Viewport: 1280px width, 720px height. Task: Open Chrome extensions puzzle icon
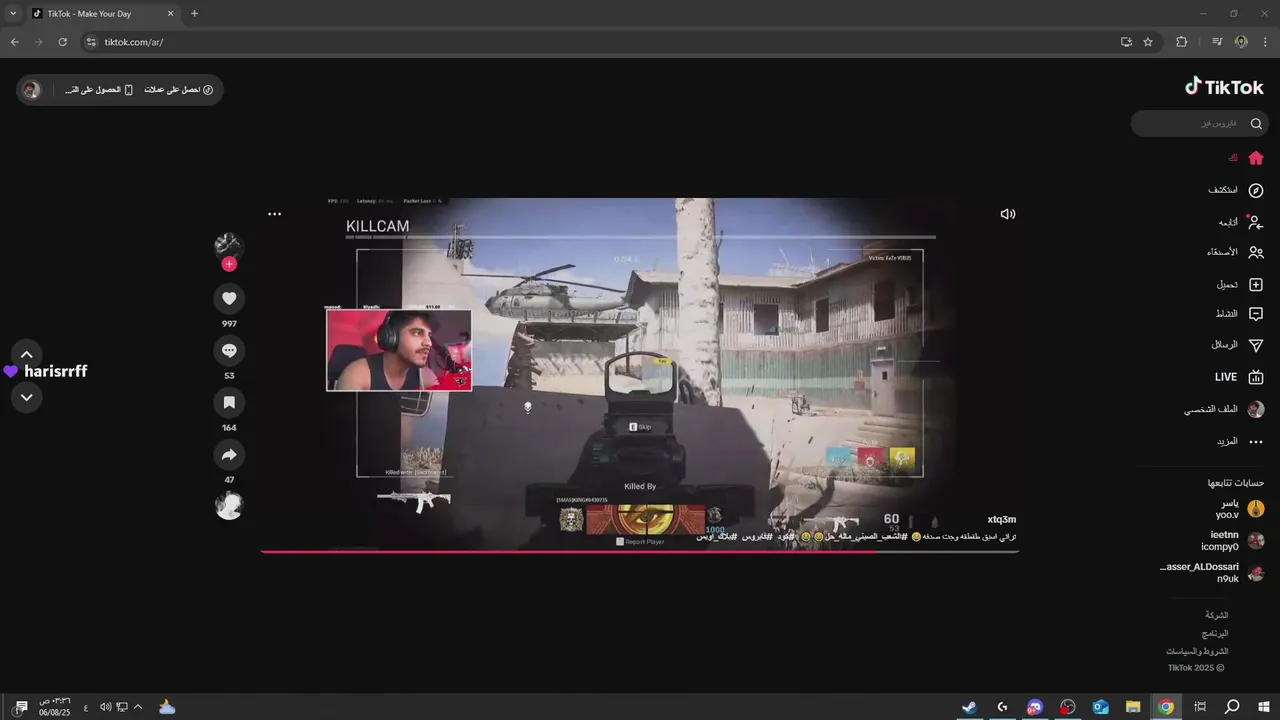(x=1181, y=42)
